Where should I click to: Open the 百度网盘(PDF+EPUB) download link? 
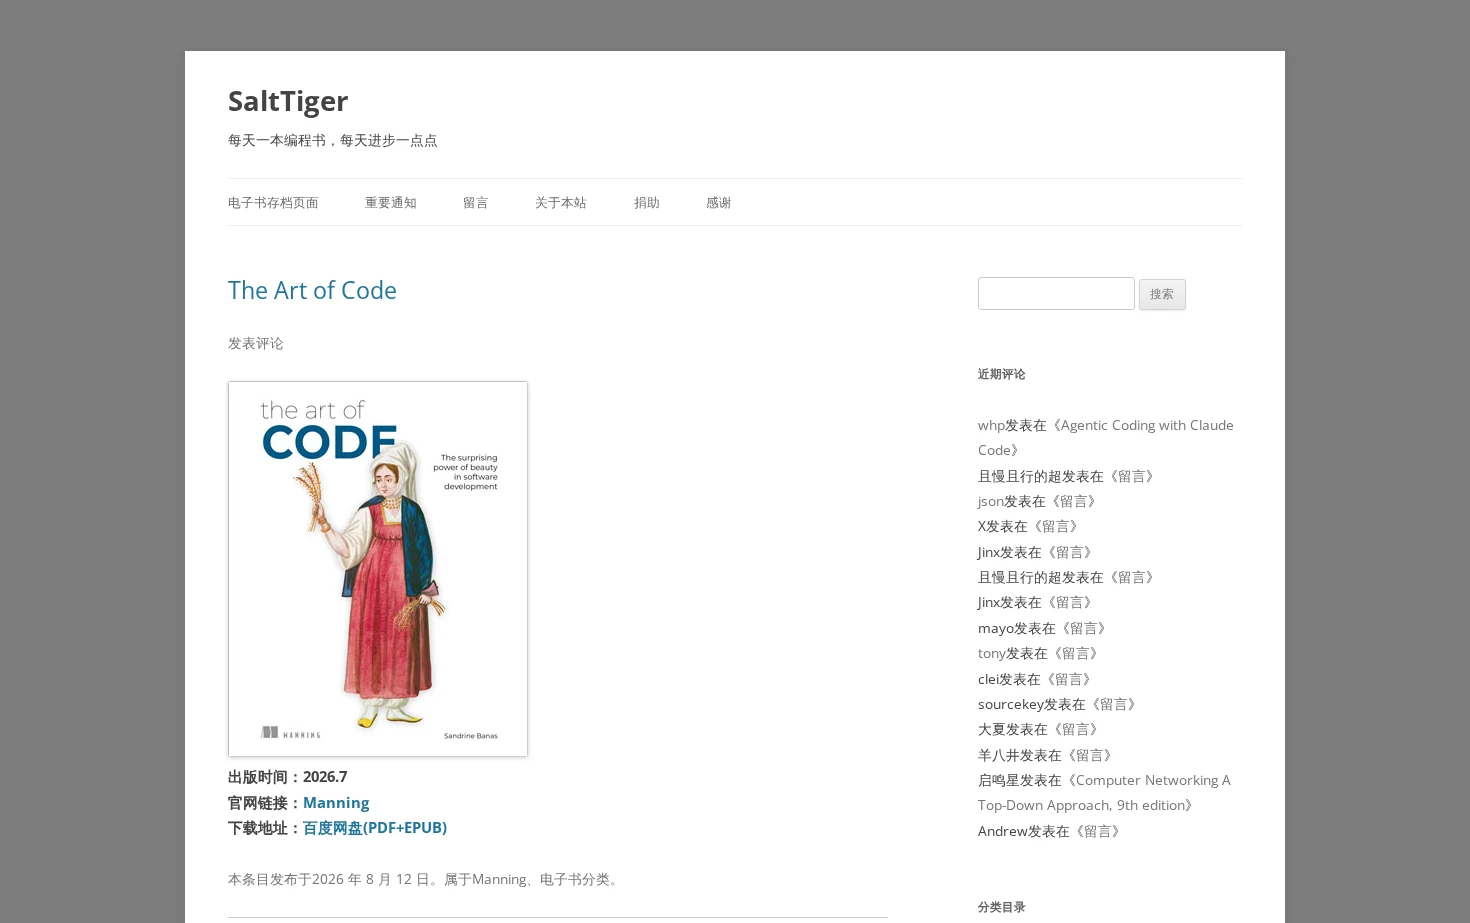375,828
